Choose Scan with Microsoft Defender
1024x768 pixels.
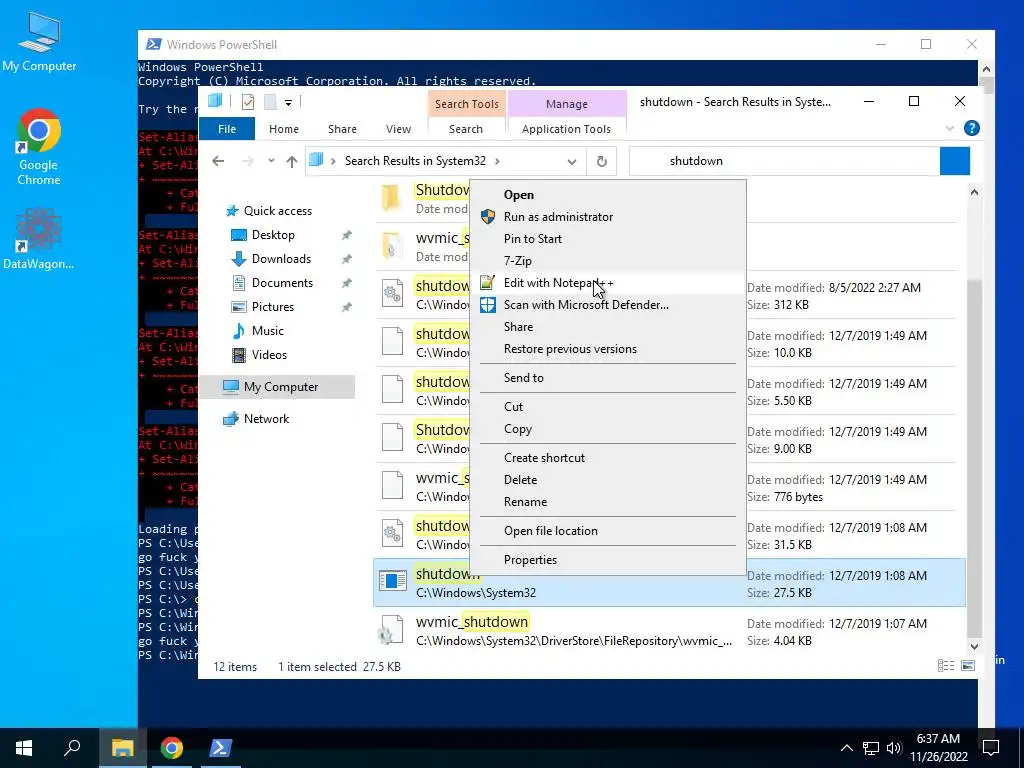608,305
